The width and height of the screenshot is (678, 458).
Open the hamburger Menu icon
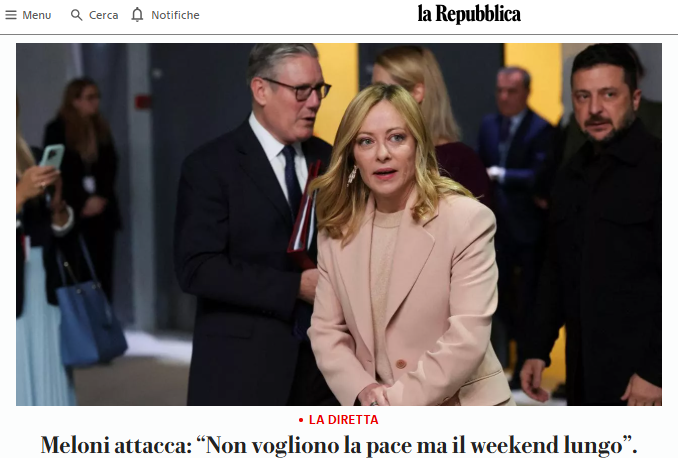click(11, 15)
